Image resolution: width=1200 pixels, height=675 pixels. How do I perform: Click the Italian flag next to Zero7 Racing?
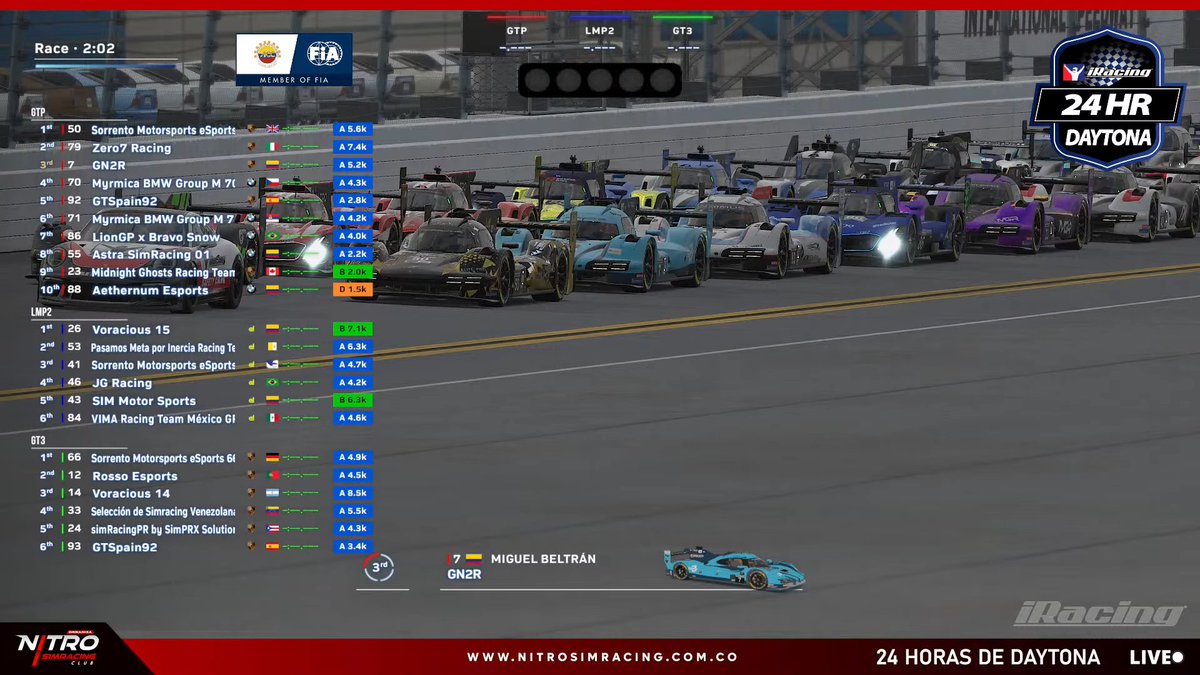pyautogui.click(x=272, y=148)
